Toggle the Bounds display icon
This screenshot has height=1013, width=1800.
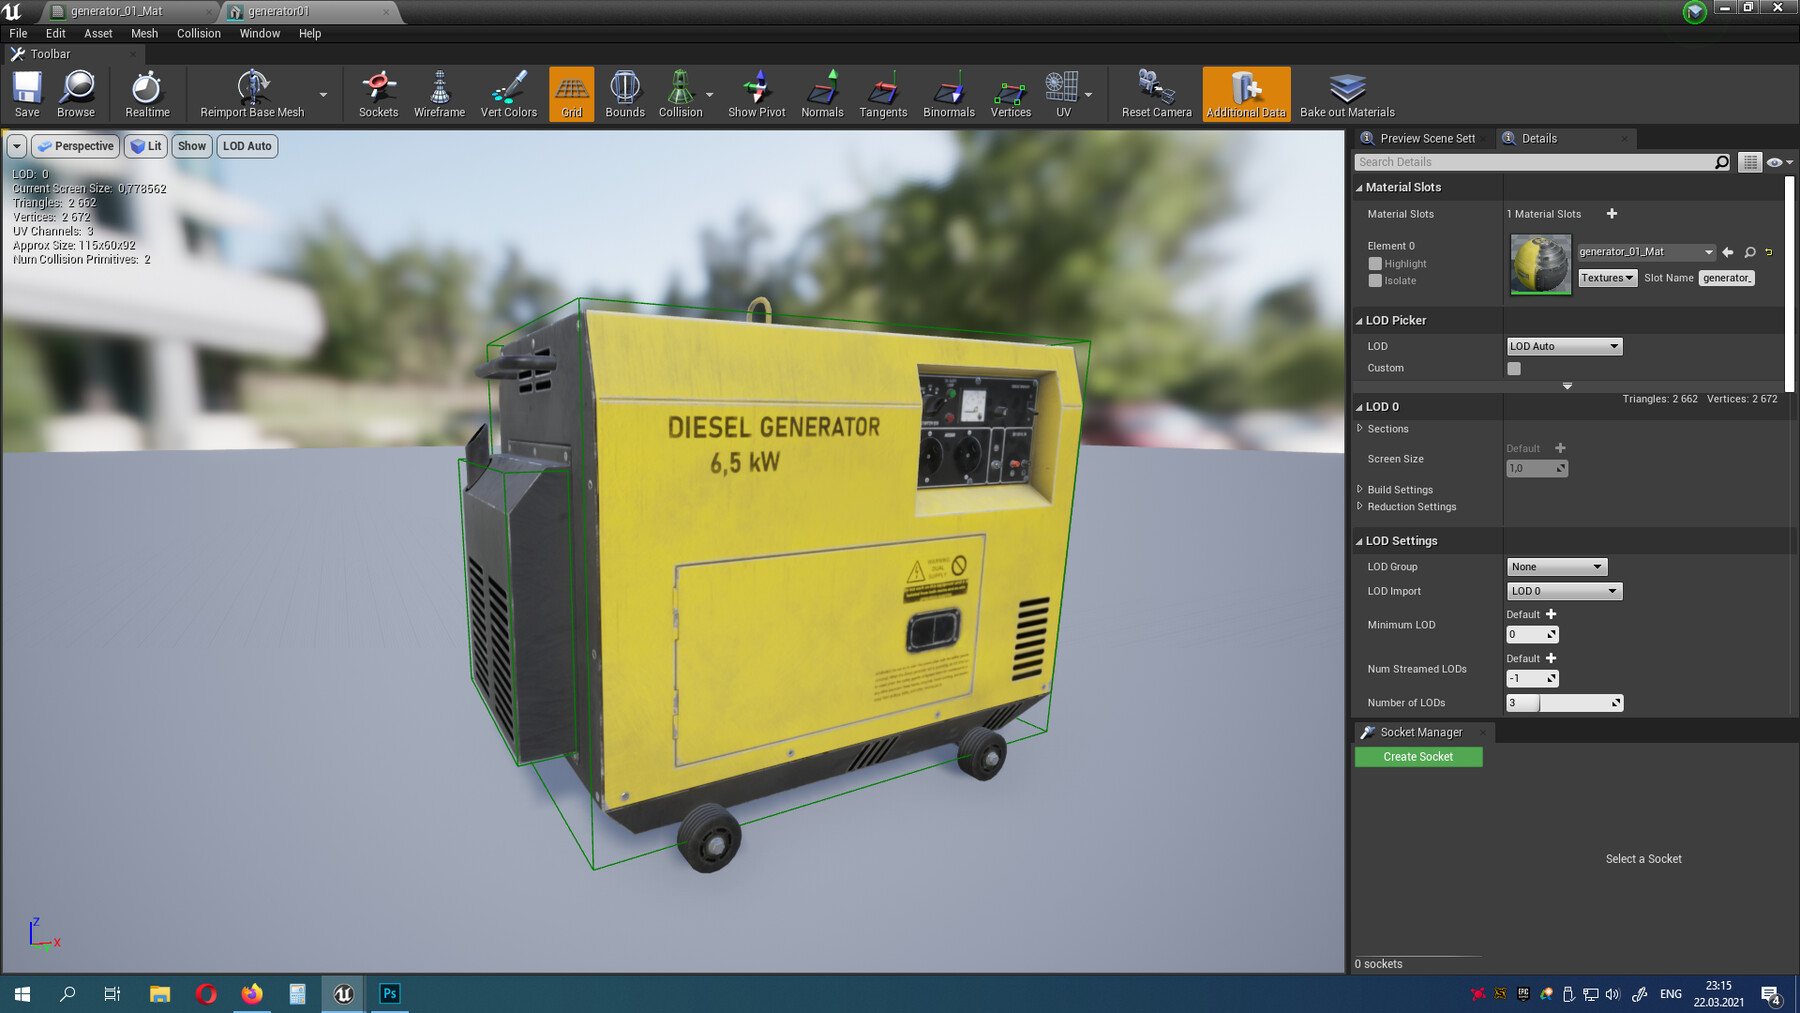624,93
